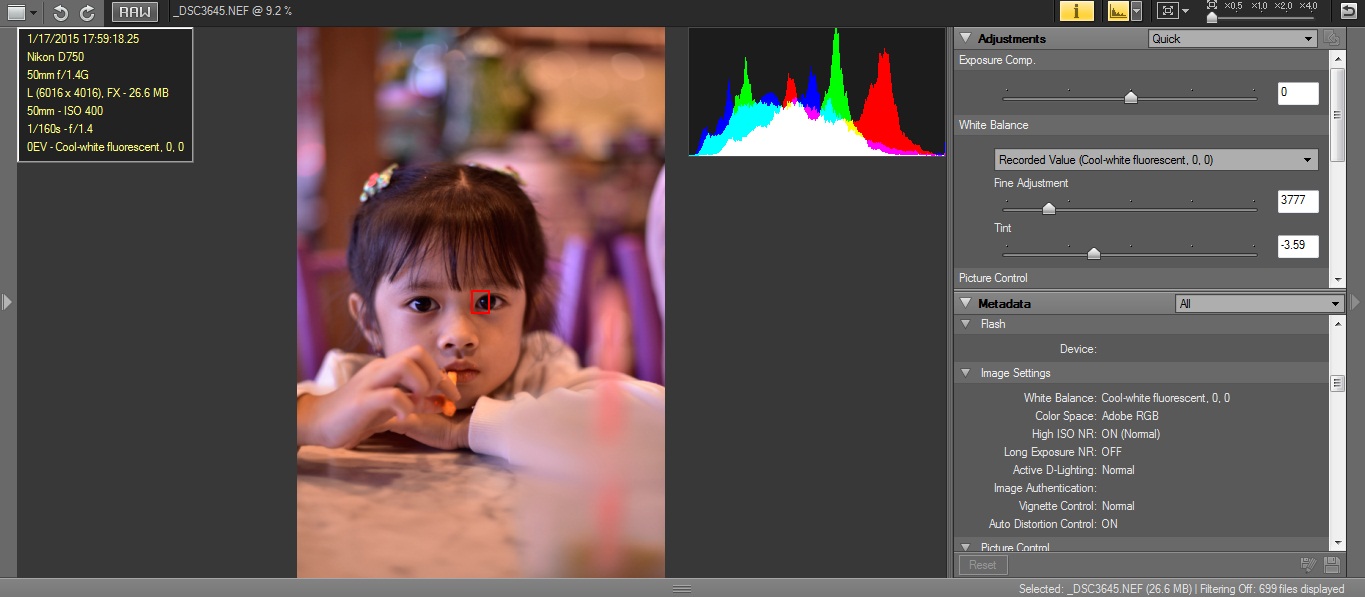Click the Tint value input field
Screen dimensions: 1365x597
[x=1297, y=246]
